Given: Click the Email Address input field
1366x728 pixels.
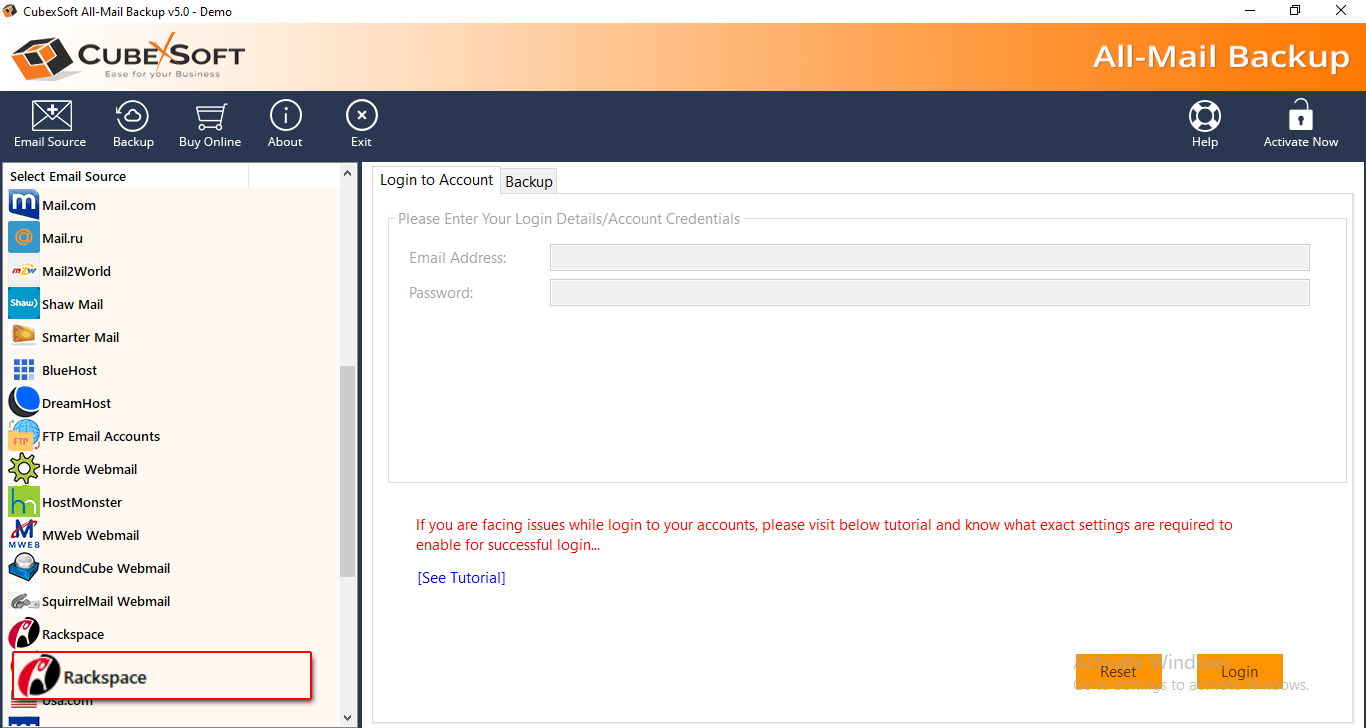Looking at the screenshot, I should 929,258.
